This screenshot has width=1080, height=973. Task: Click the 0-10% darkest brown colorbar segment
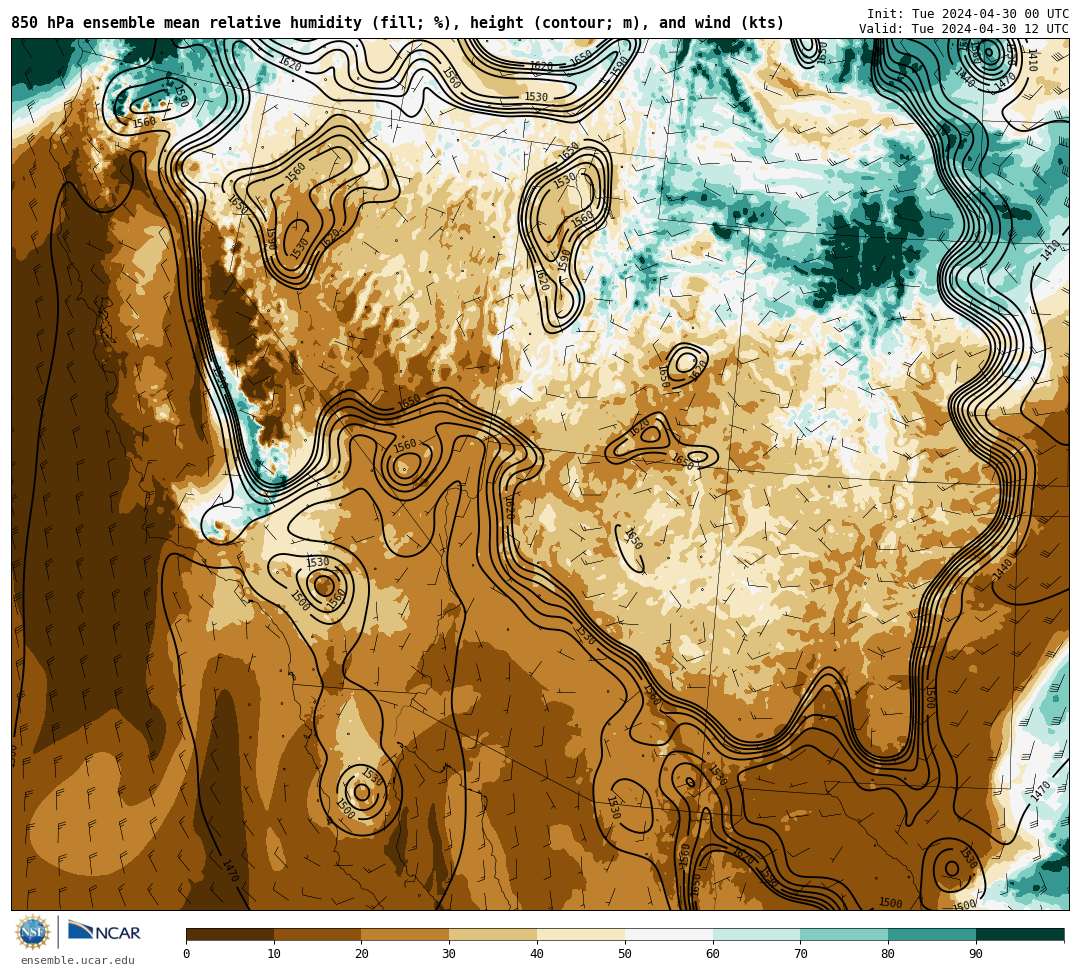coord(230,934)
